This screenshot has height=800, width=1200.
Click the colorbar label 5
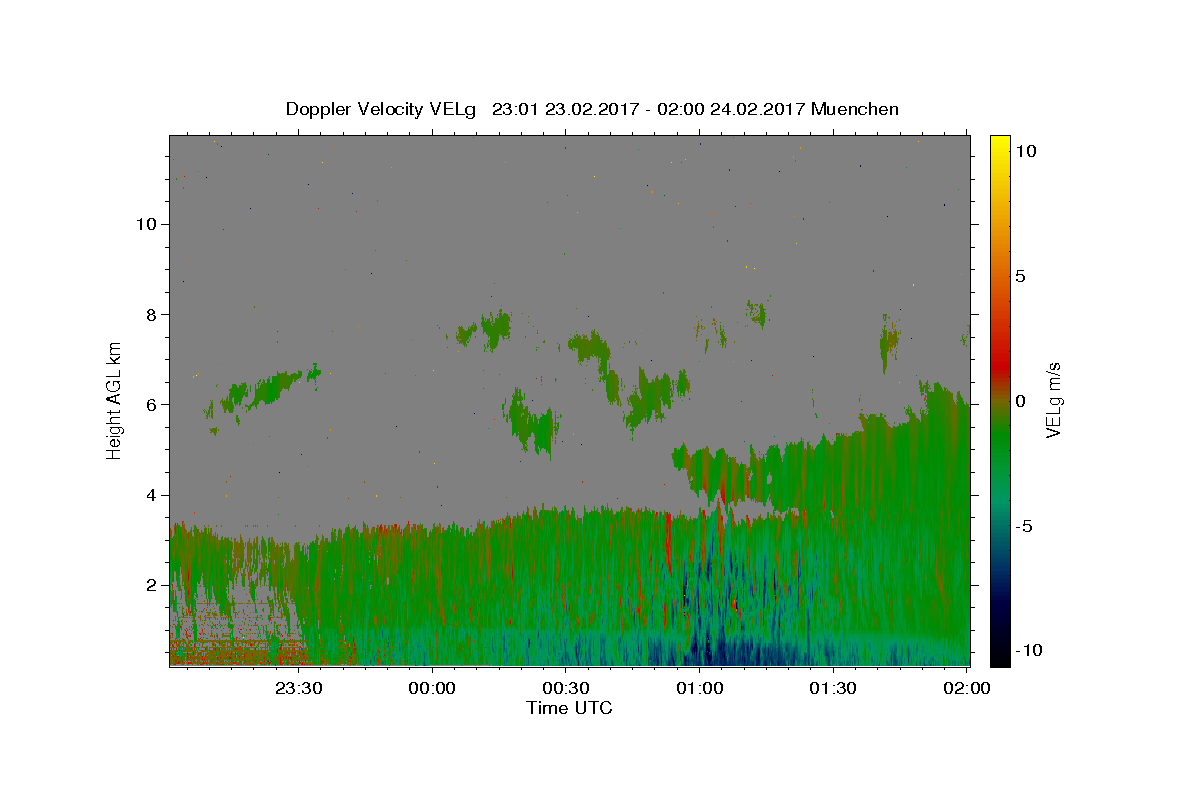tap(1020, 276)
